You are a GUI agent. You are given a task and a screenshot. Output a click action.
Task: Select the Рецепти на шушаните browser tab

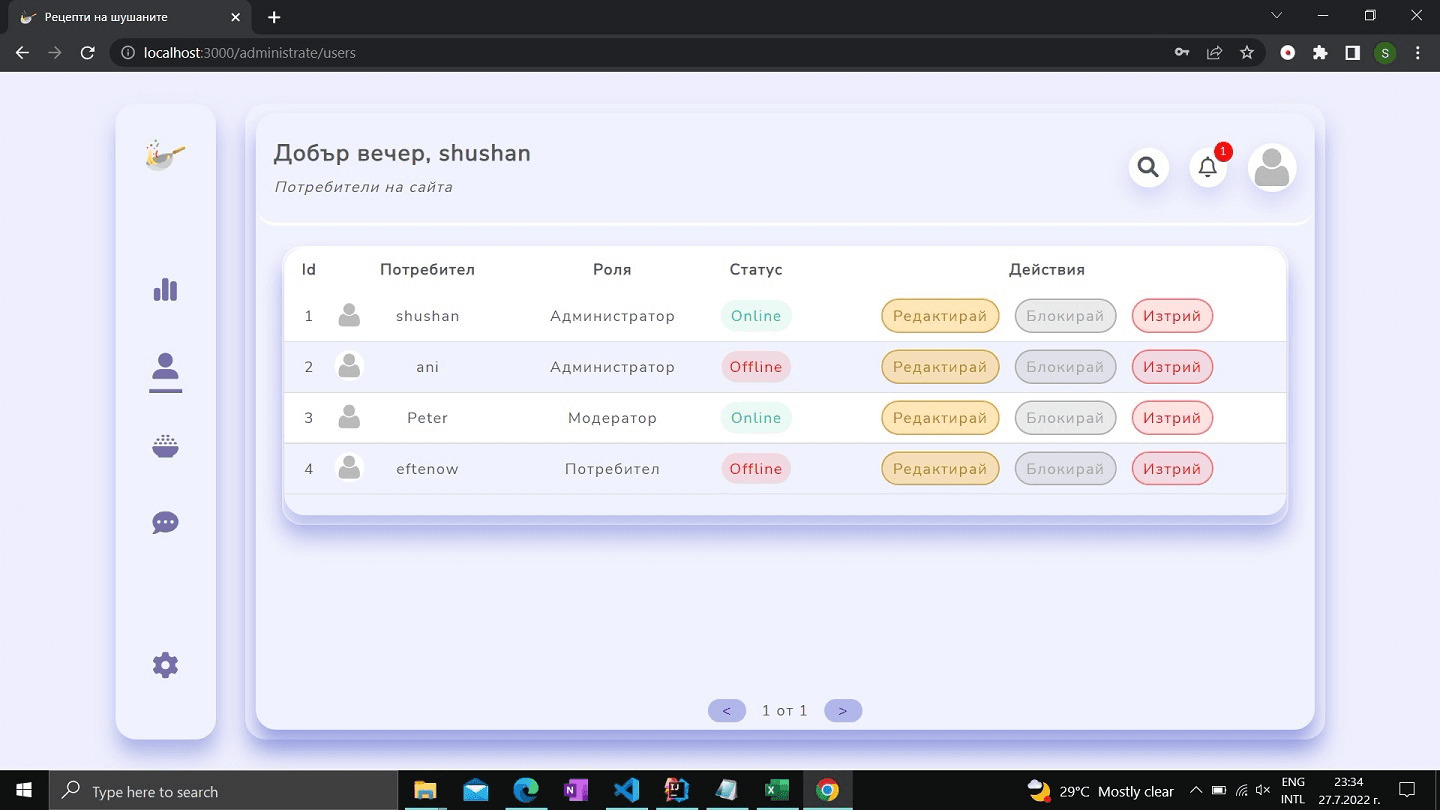click(128, 18)
